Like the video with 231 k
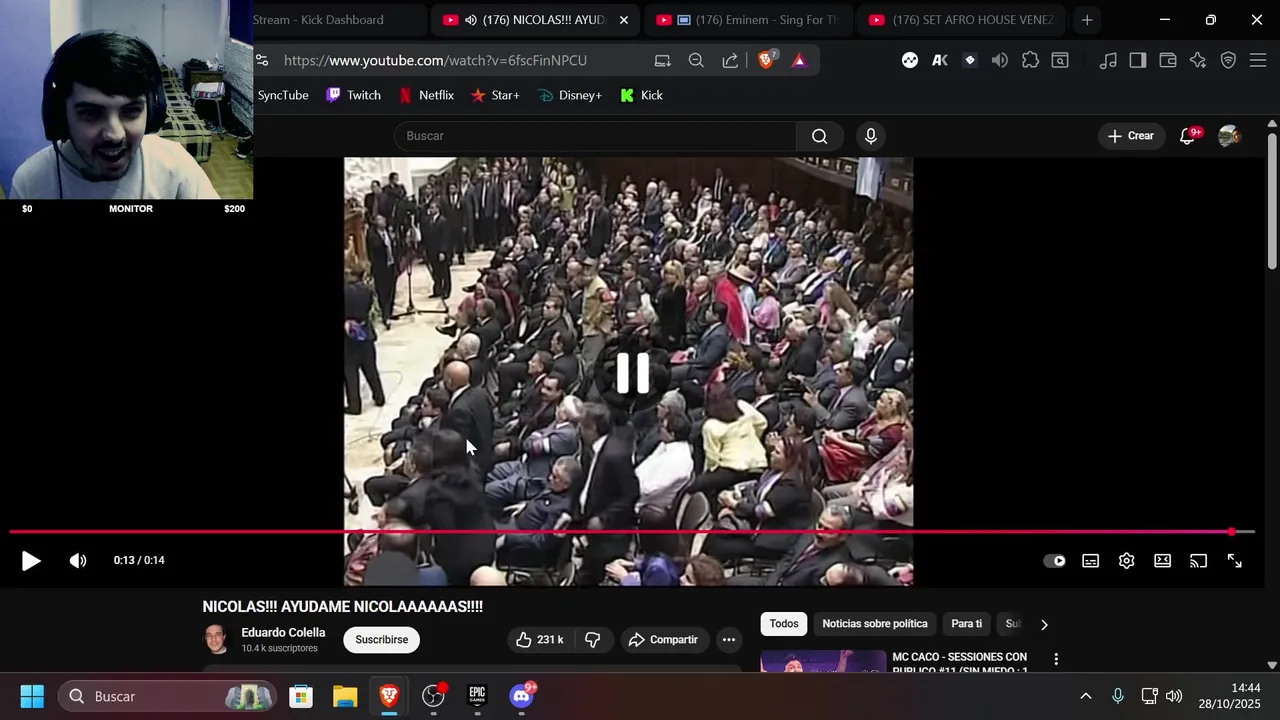Screen dimensions: 1280x720 click(540, 640)
